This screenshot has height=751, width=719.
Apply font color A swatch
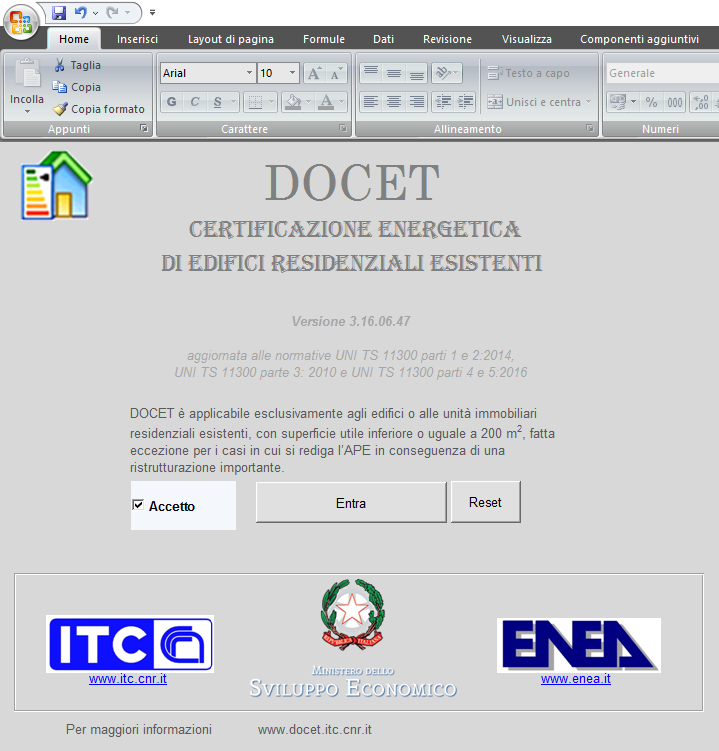[326, 102]
